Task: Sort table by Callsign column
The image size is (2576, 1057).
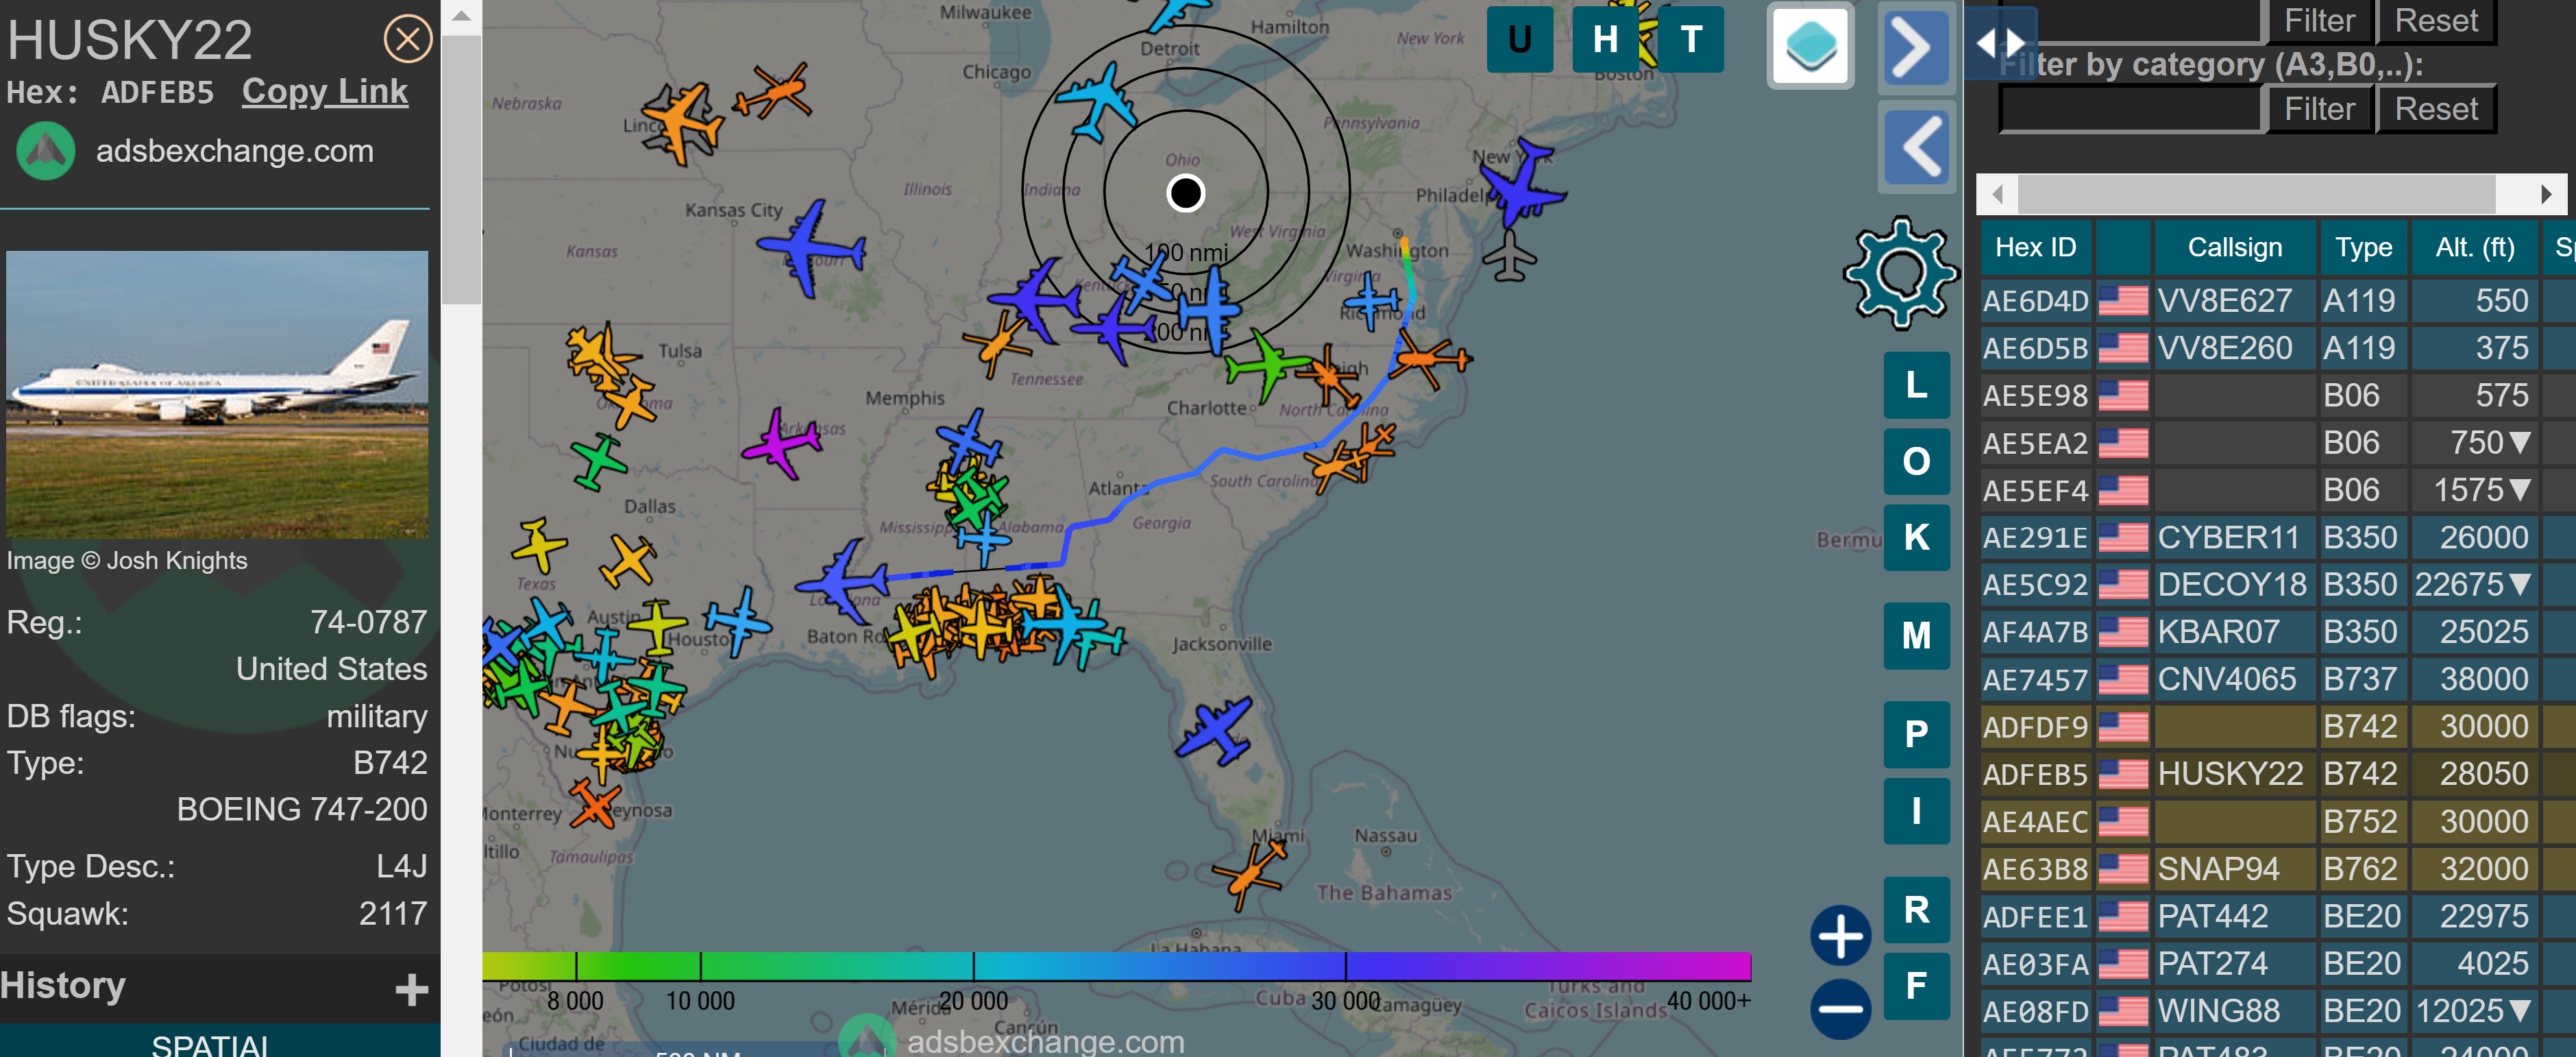Action: 2234,248
